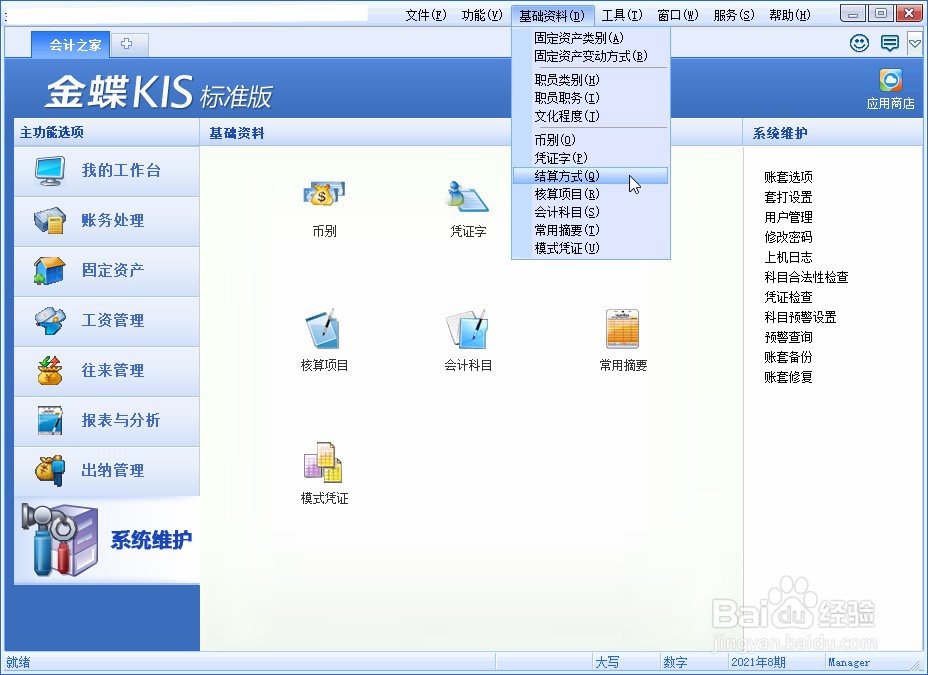Viewport: 928px width, 675px height.
Task: Open 套打设置 link
Action: [788, 197]
